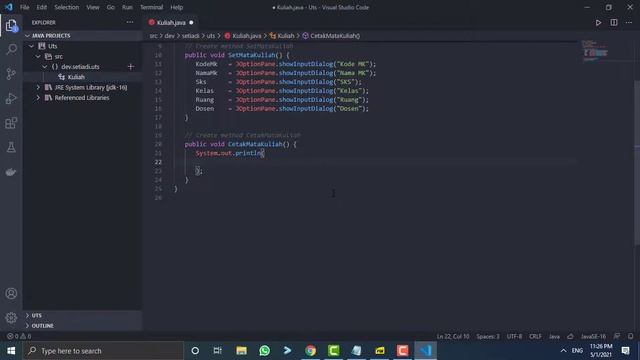This screenshot has height=360, width=640.
Task: Open the Terminal menu
Action: click(151, 7)
